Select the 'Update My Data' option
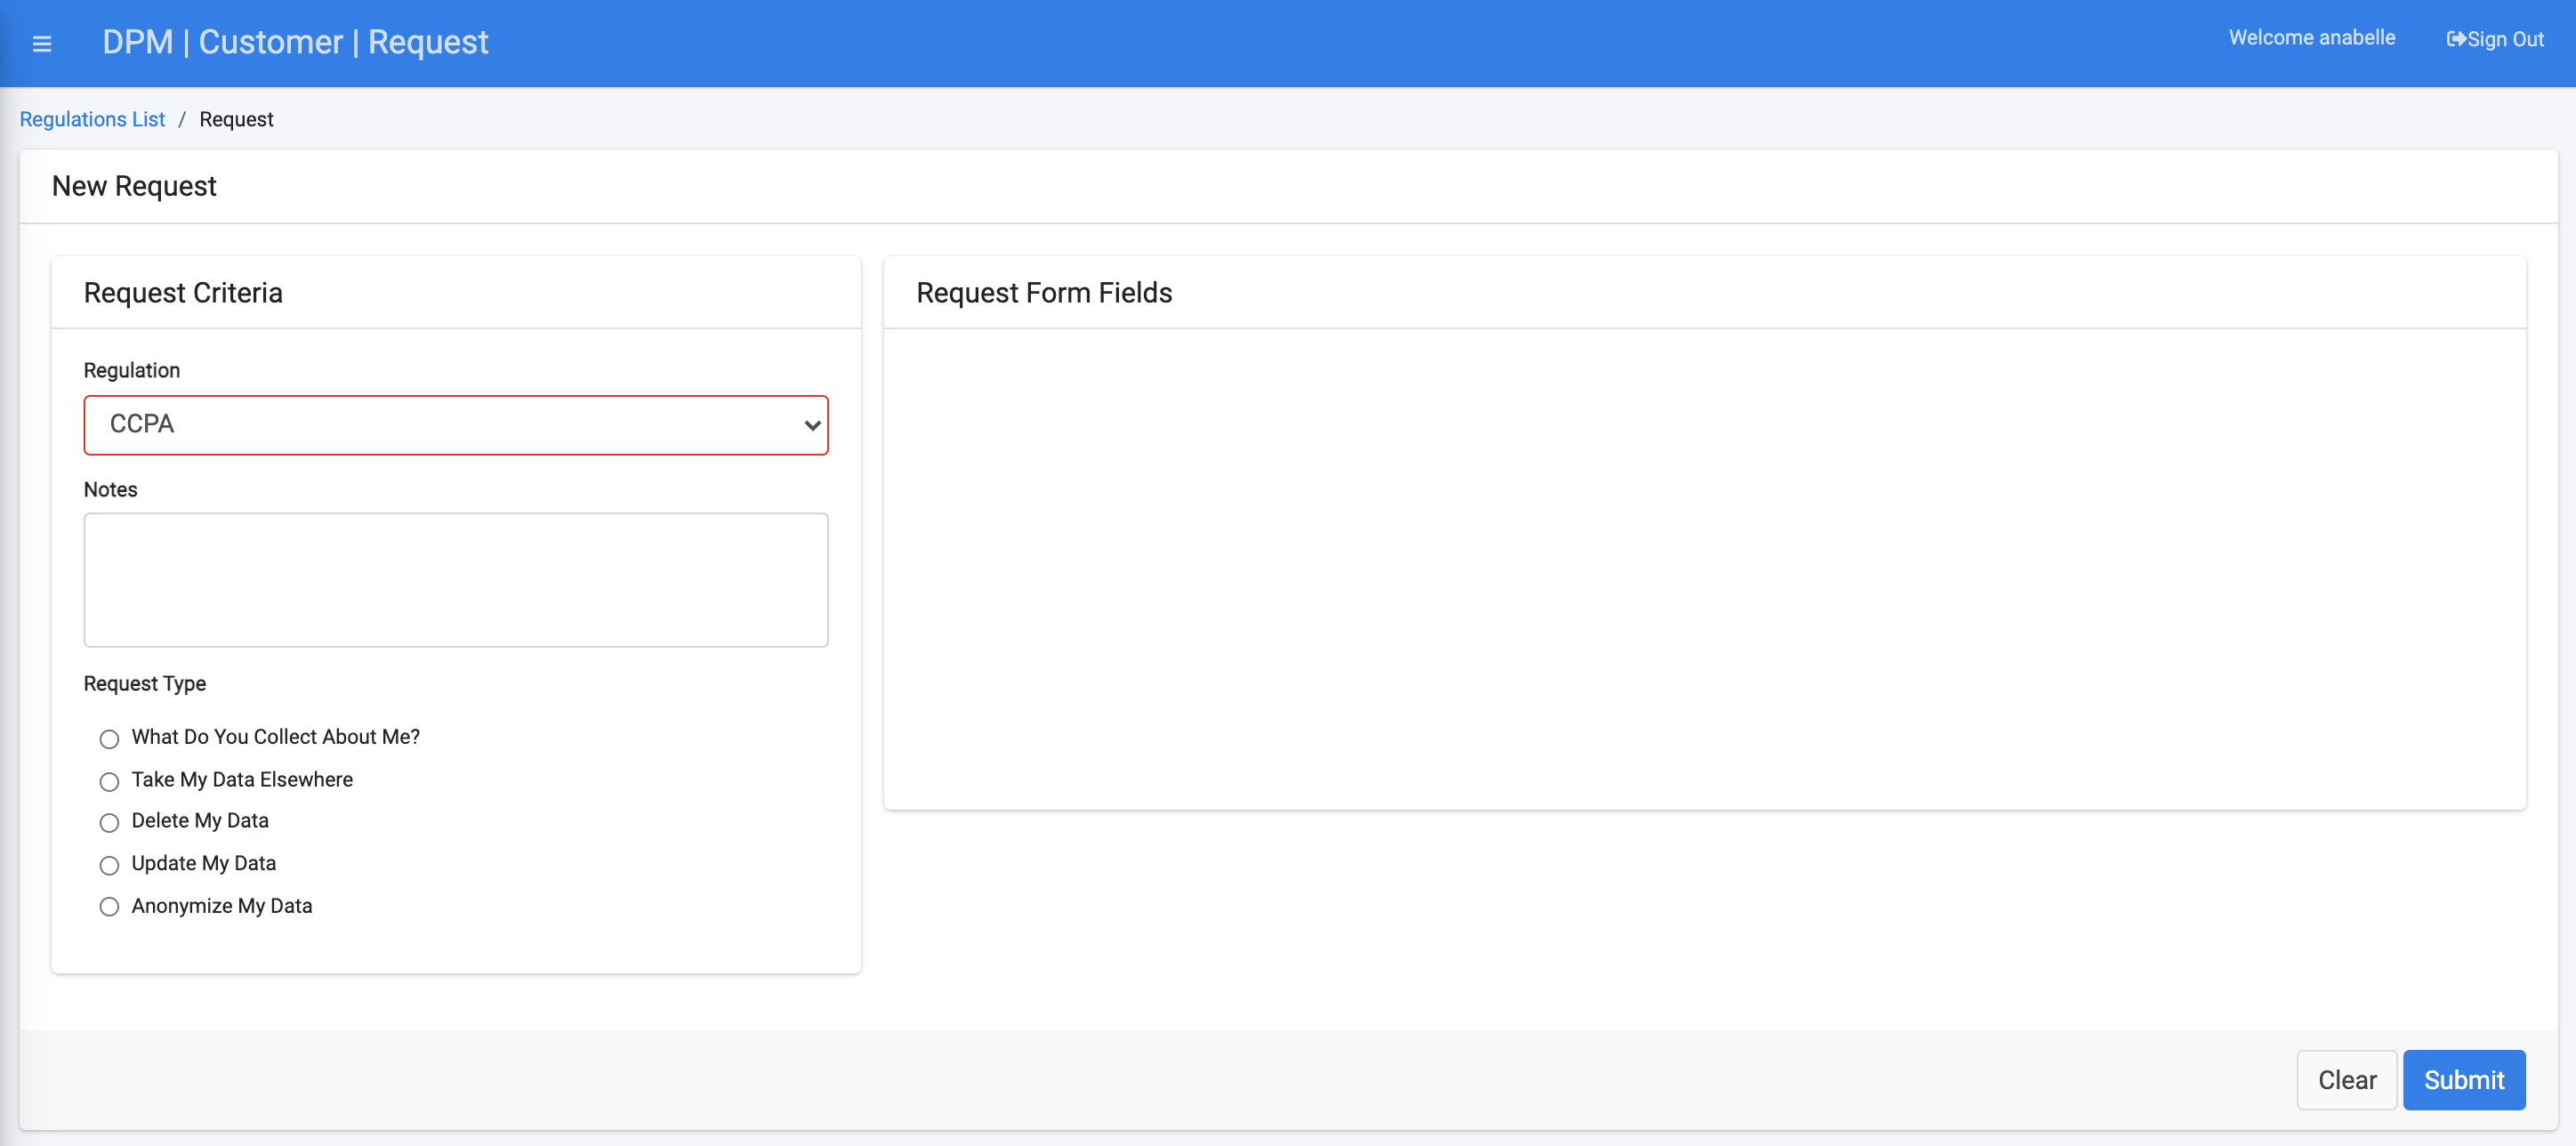 pyautogui.click(x=109, y=865)
